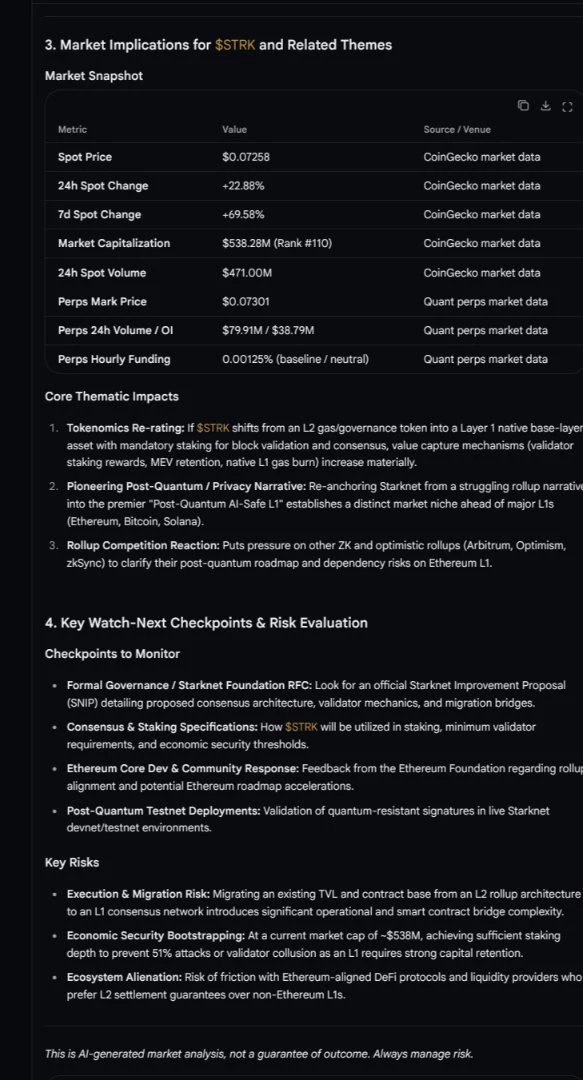Click the +22.88% 24h change value
This screenshot has height=1080, width=583.
[x=243, y=186]
